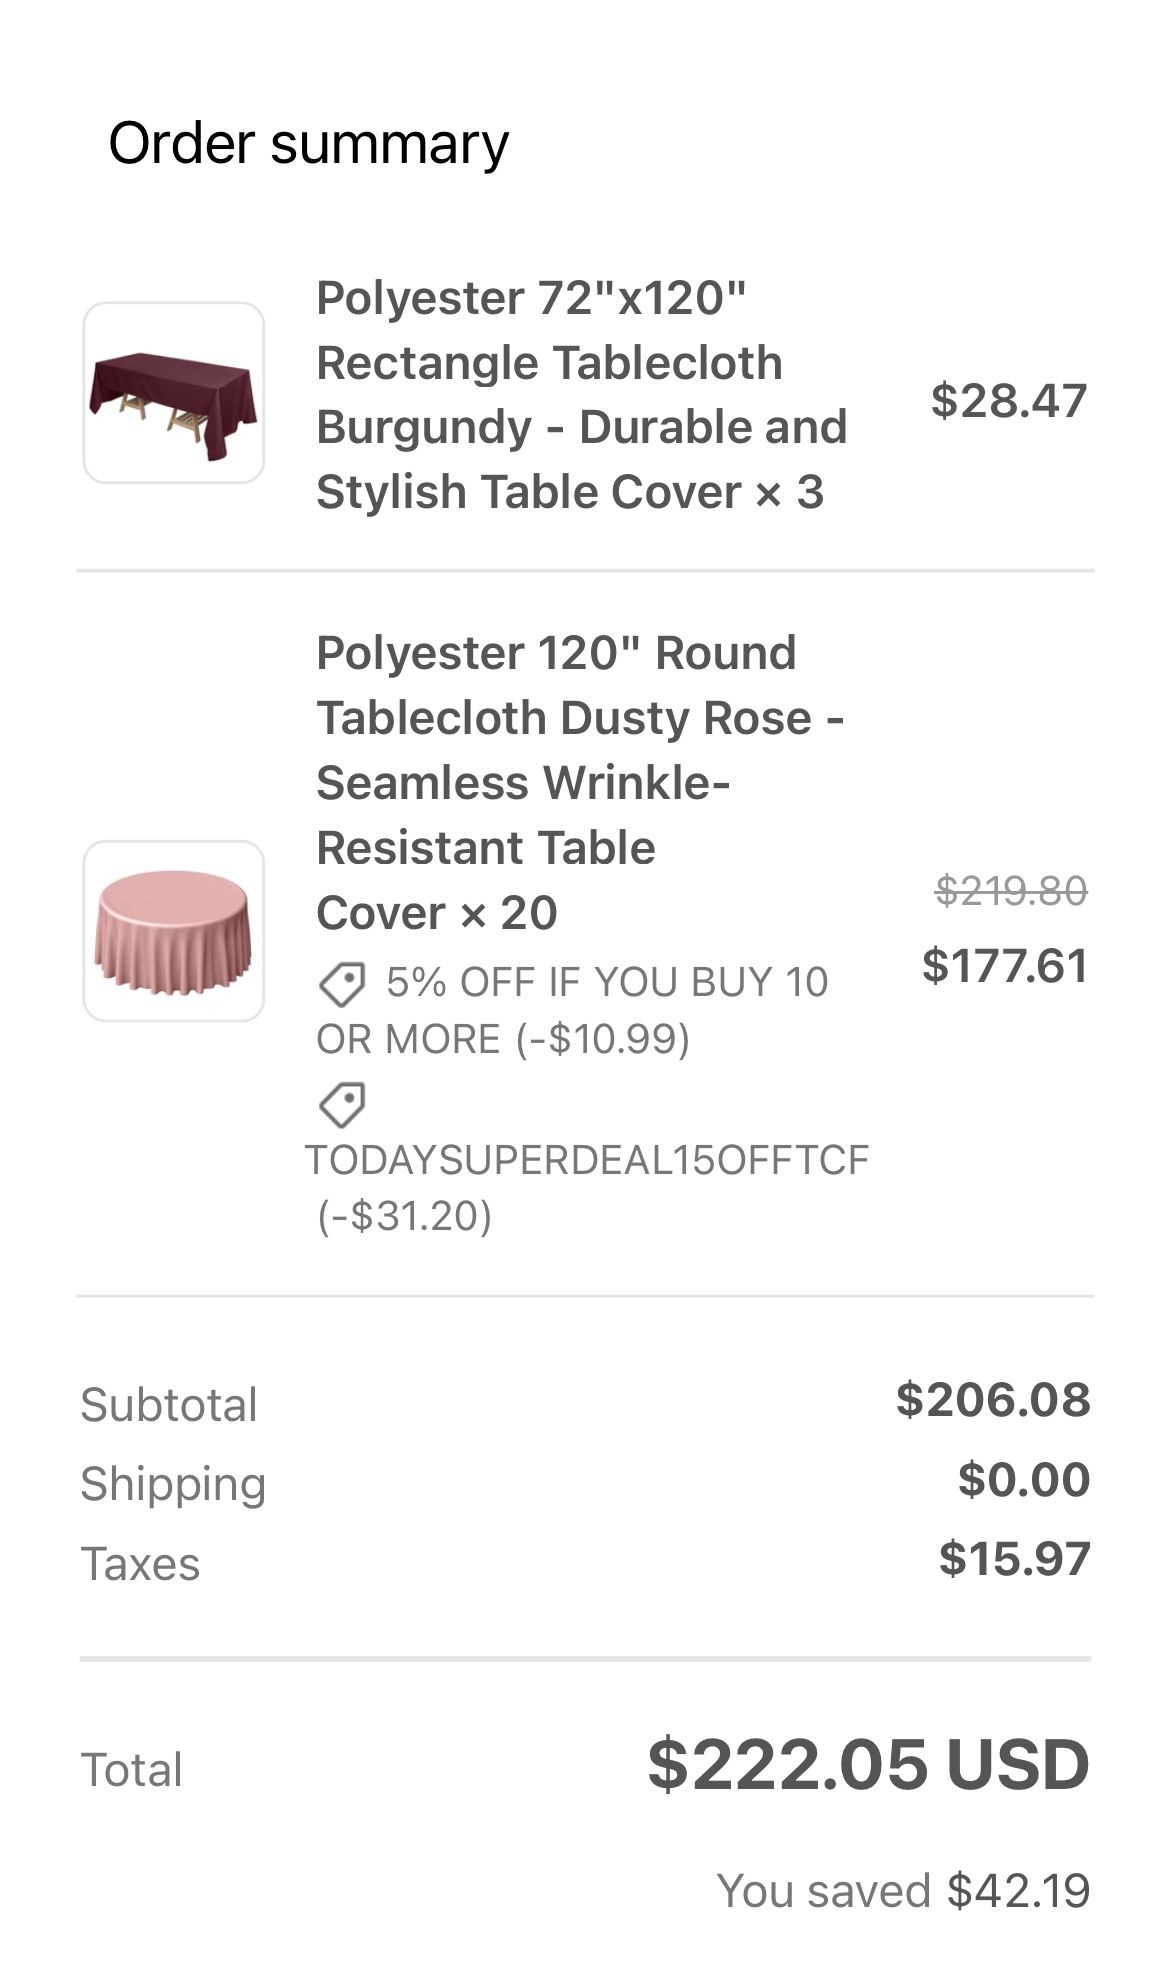The width and height of the screenshot is (1170, 1965).
Task: Click the $15.97 taxes amount
Action: 1014,1559
